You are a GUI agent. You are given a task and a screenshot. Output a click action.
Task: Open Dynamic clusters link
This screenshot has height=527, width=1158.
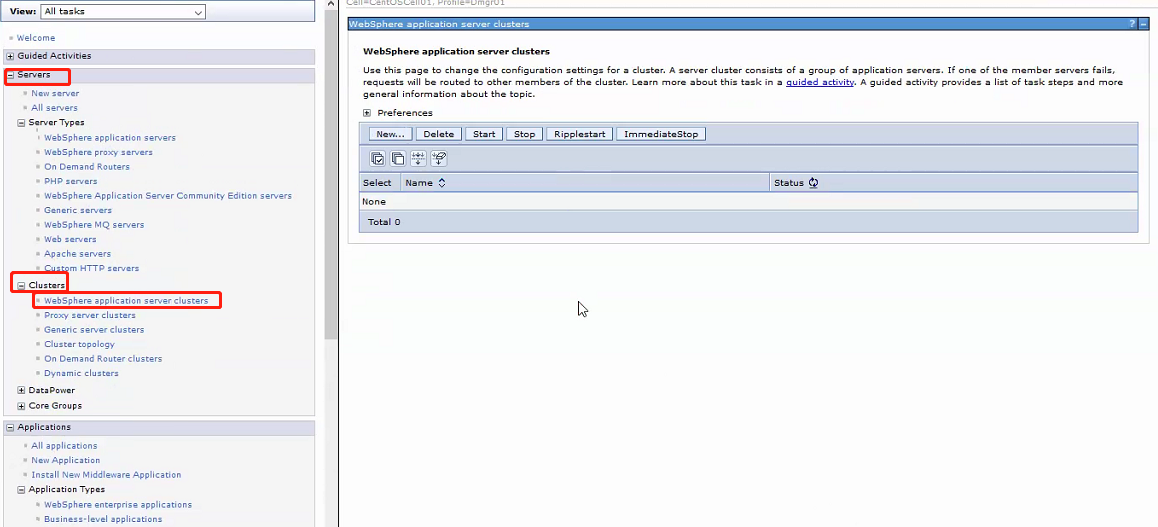(x=81, y=373)
